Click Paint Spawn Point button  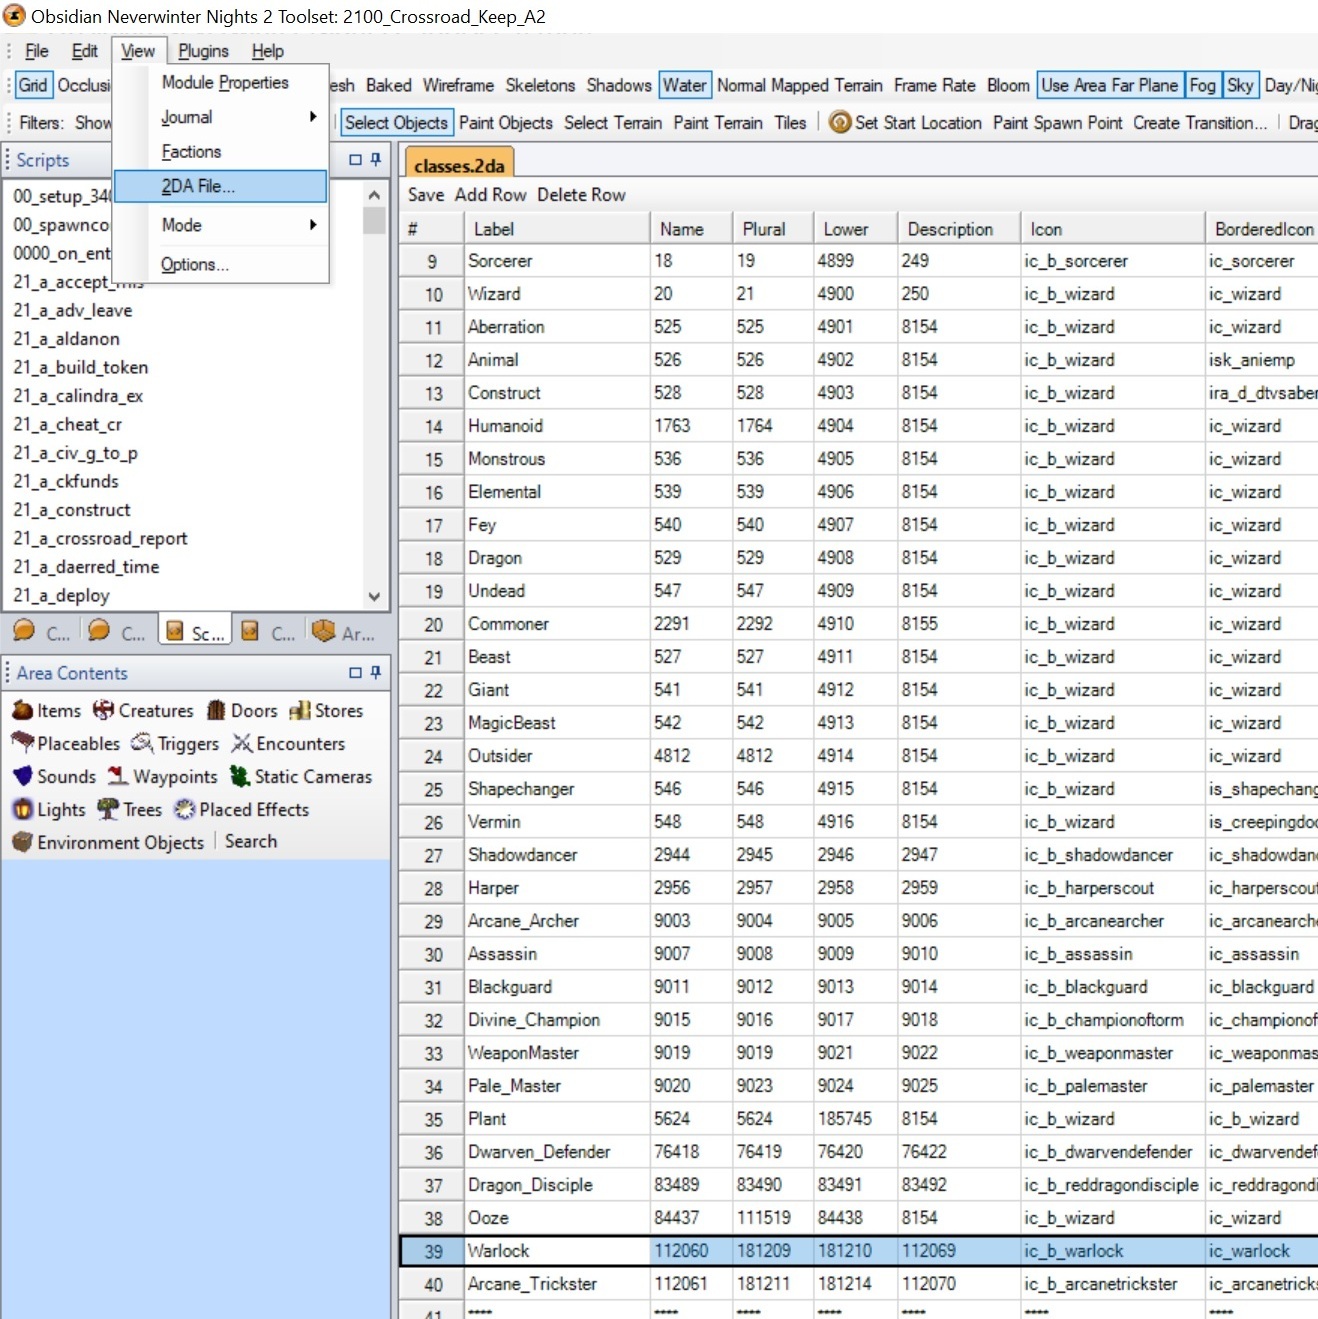coord(1057,122)
